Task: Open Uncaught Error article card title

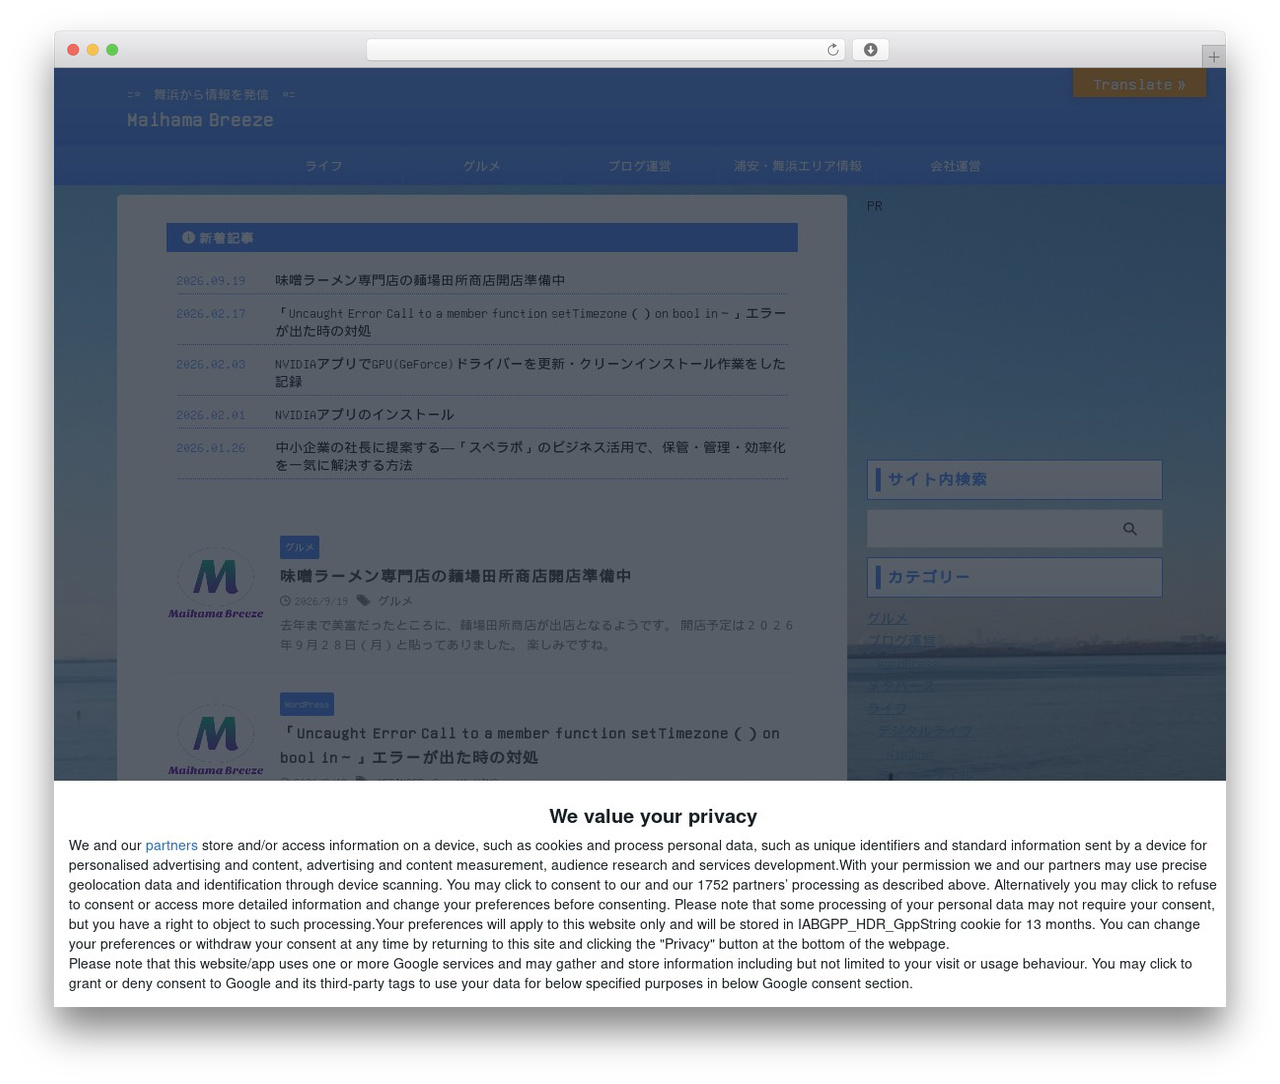Action: point(529,745)
